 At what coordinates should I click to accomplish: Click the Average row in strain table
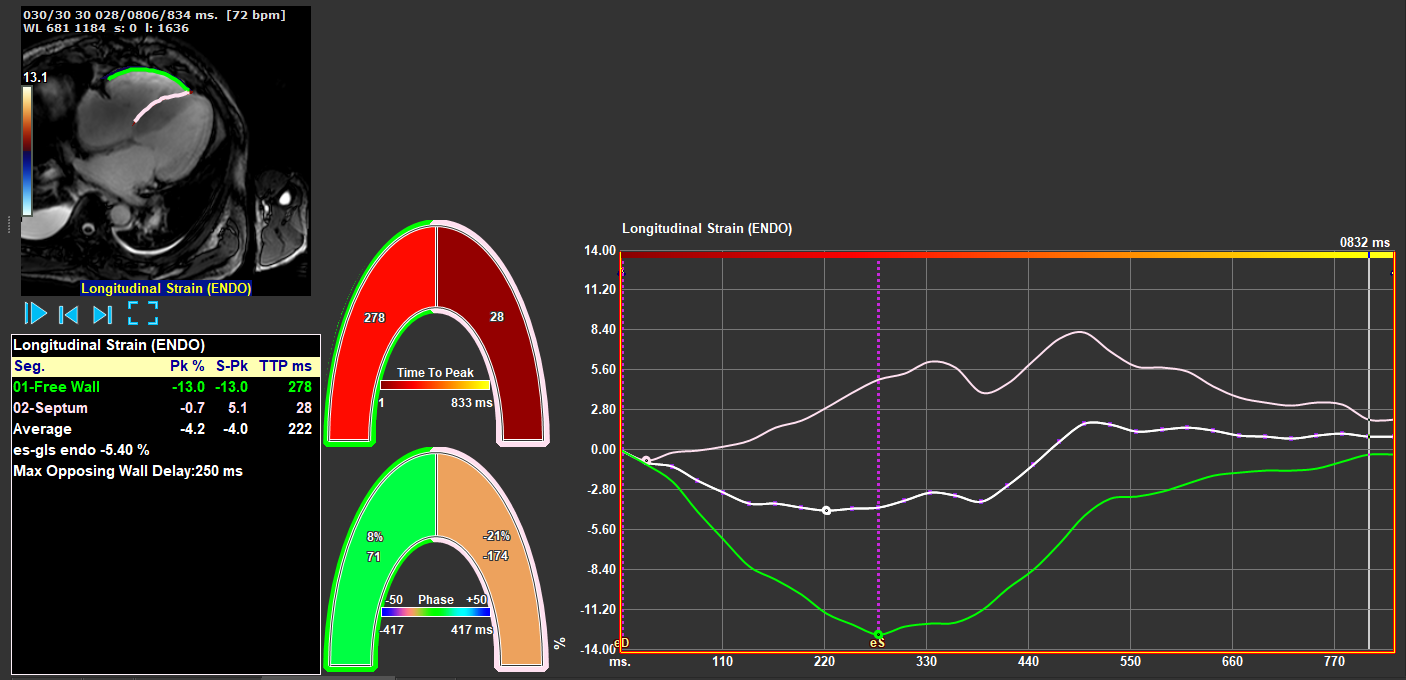pos(42,429)
